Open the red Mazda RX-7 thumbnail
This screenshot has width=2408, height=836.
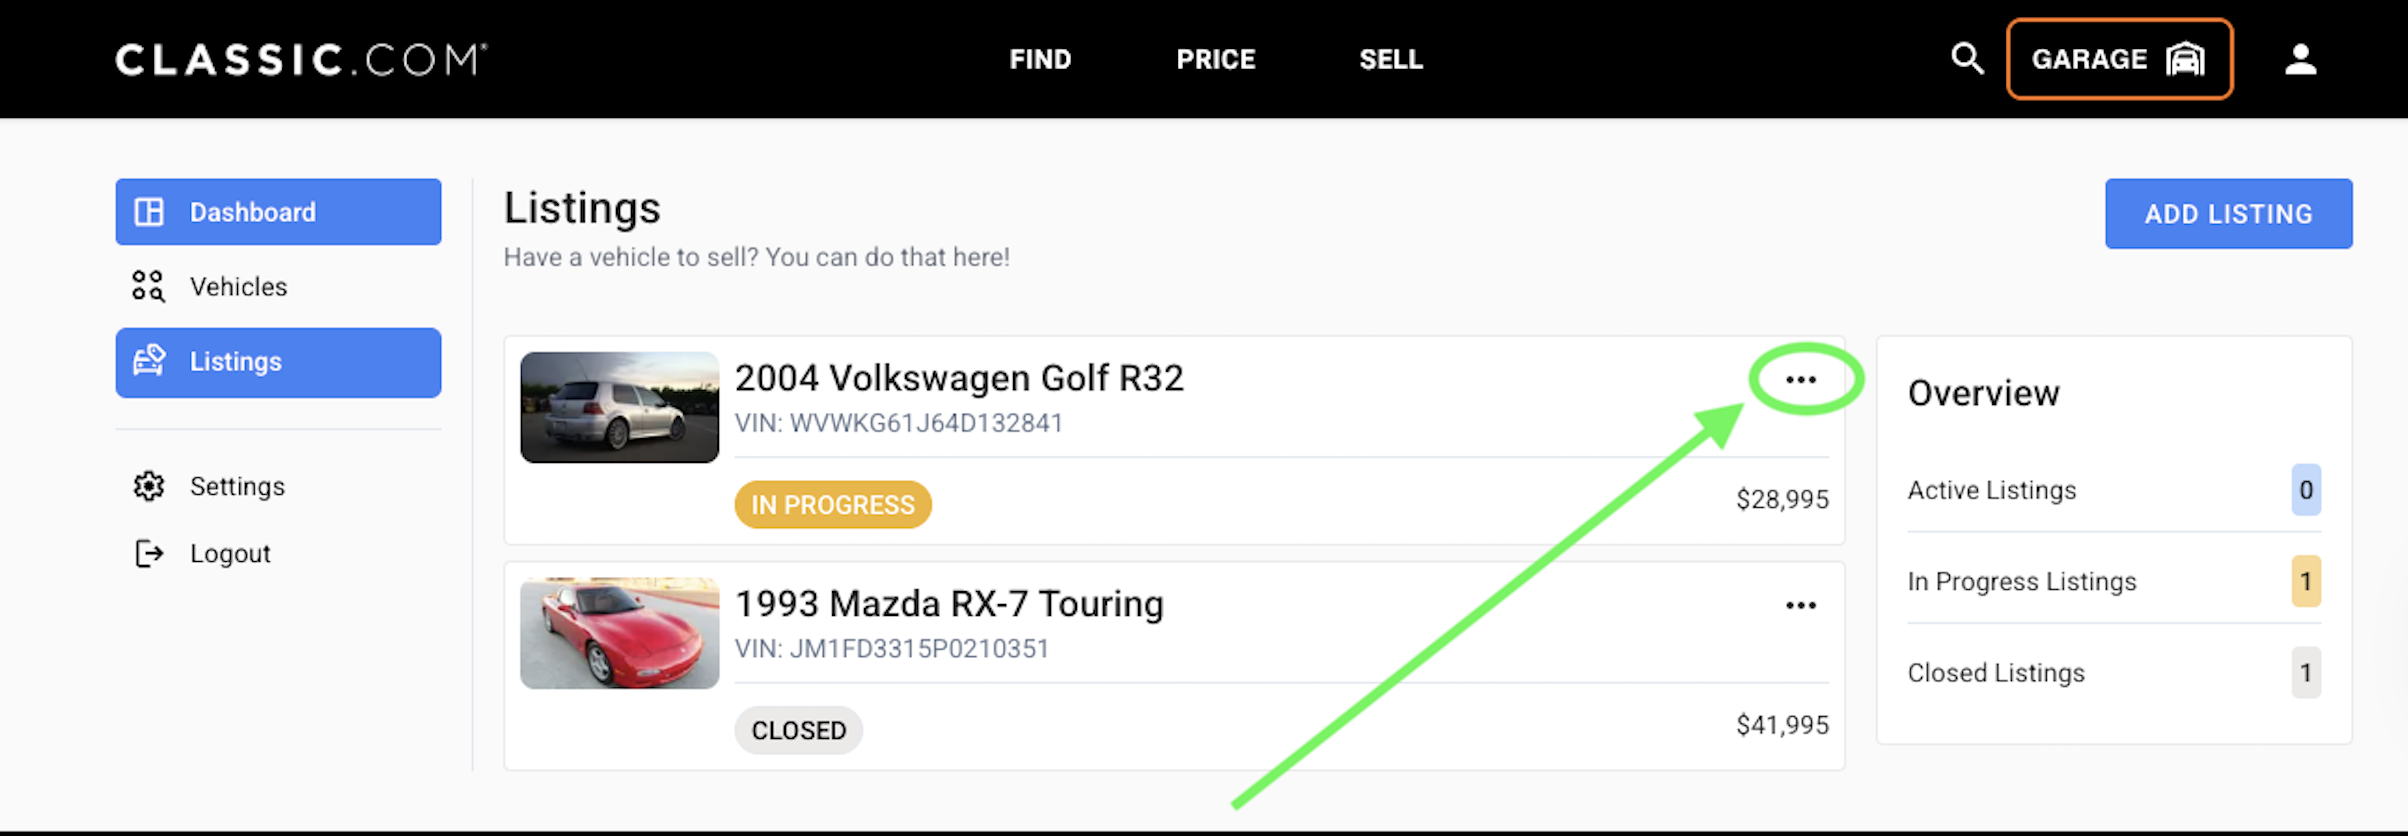click(620, 633)
